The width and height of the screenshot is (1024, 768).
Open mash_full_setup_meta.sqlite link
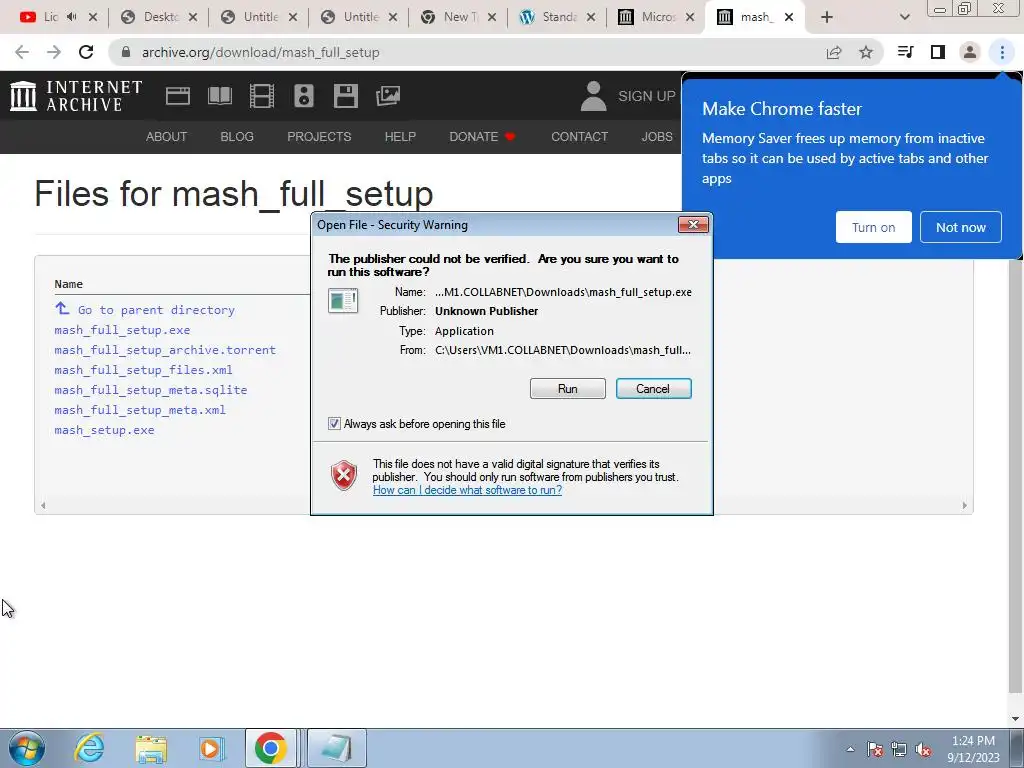pyautogui.click(x=151, y=390)
